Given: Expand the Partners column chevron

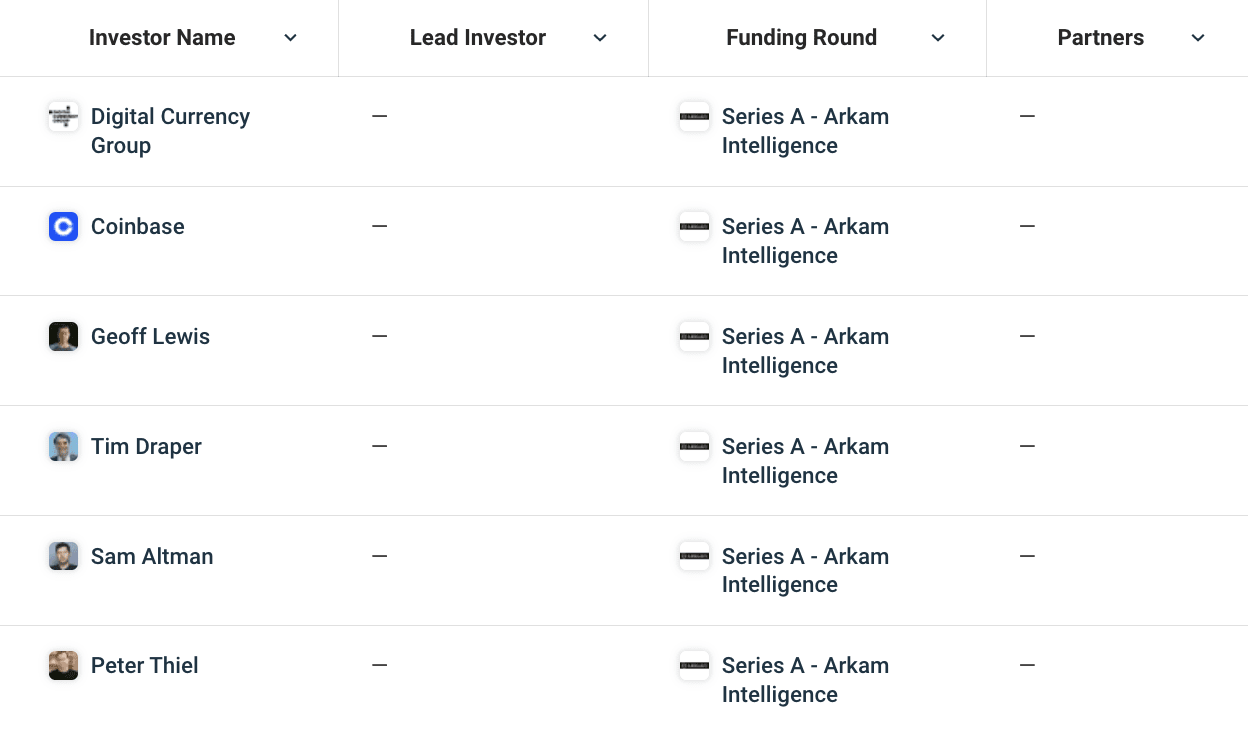Looking at the screenshot, I should pos(1198,38).
